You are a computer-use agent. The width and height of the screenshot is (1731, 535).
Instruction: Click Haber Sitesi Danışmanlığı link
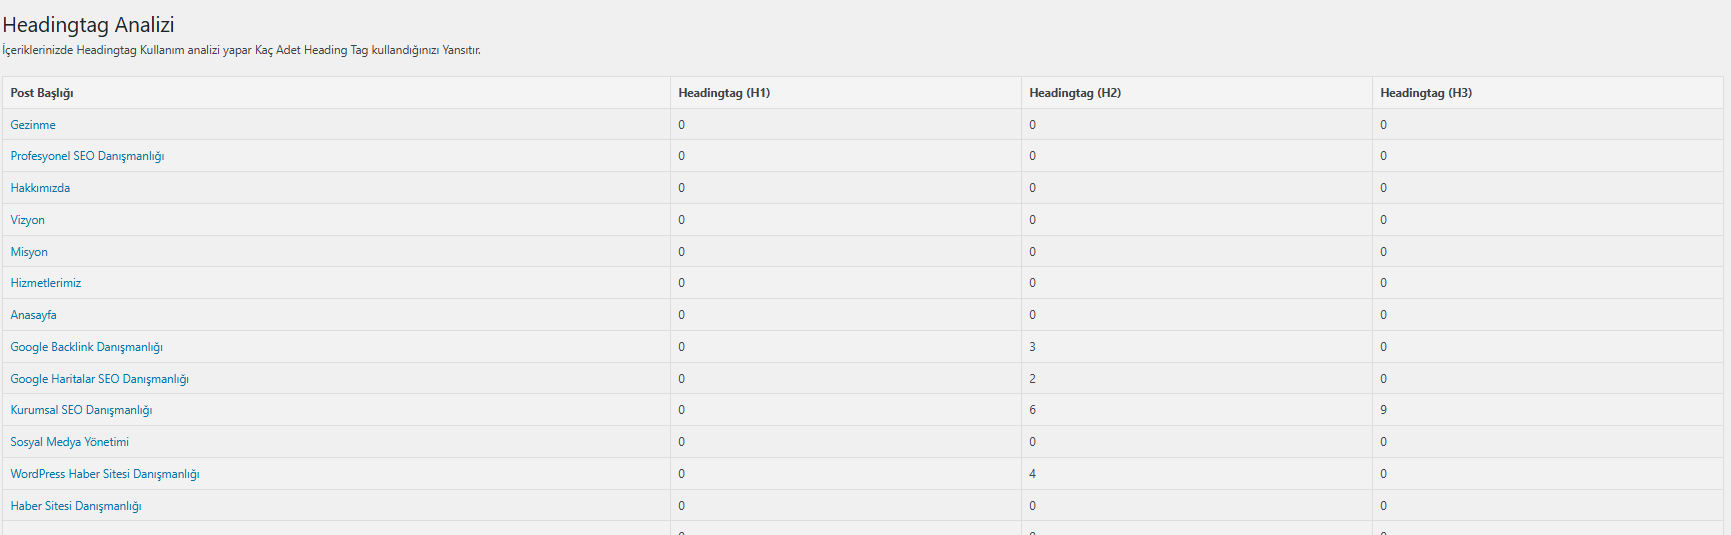coord(76,506)
